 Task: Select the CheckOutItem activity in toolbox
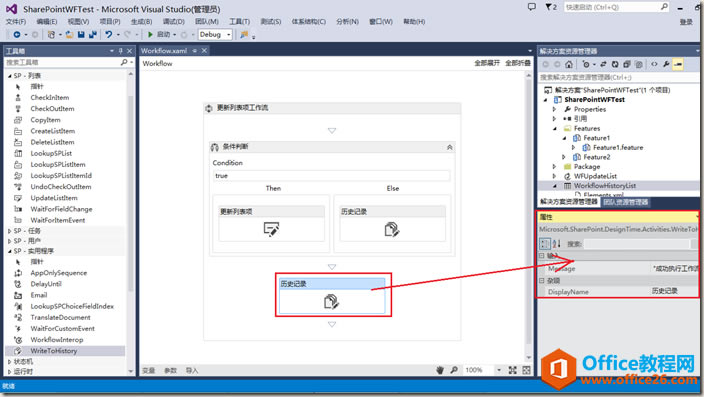click(52, 109)
